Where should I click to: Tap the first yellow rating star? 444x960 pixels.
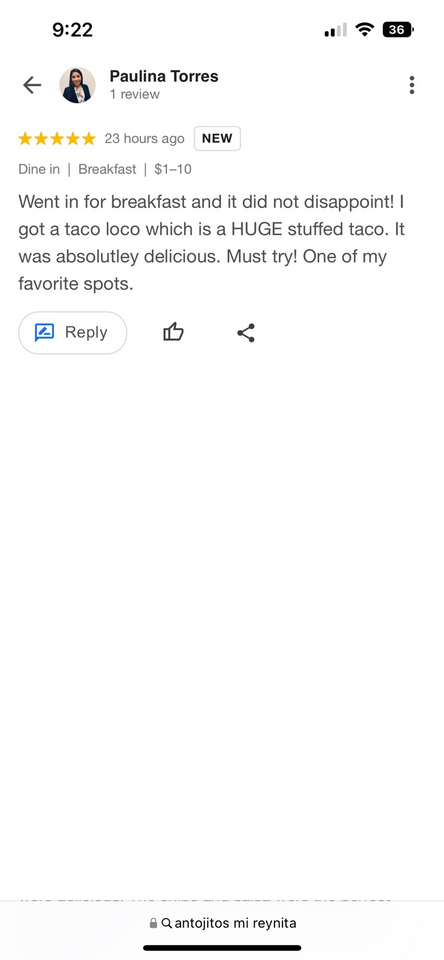click(x=25, y=138)
